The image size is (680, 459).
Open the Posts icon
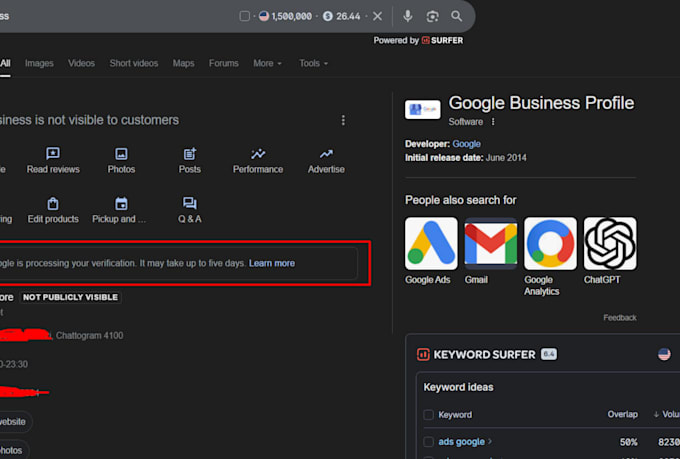pyautogui.click(x=190, y=154)
